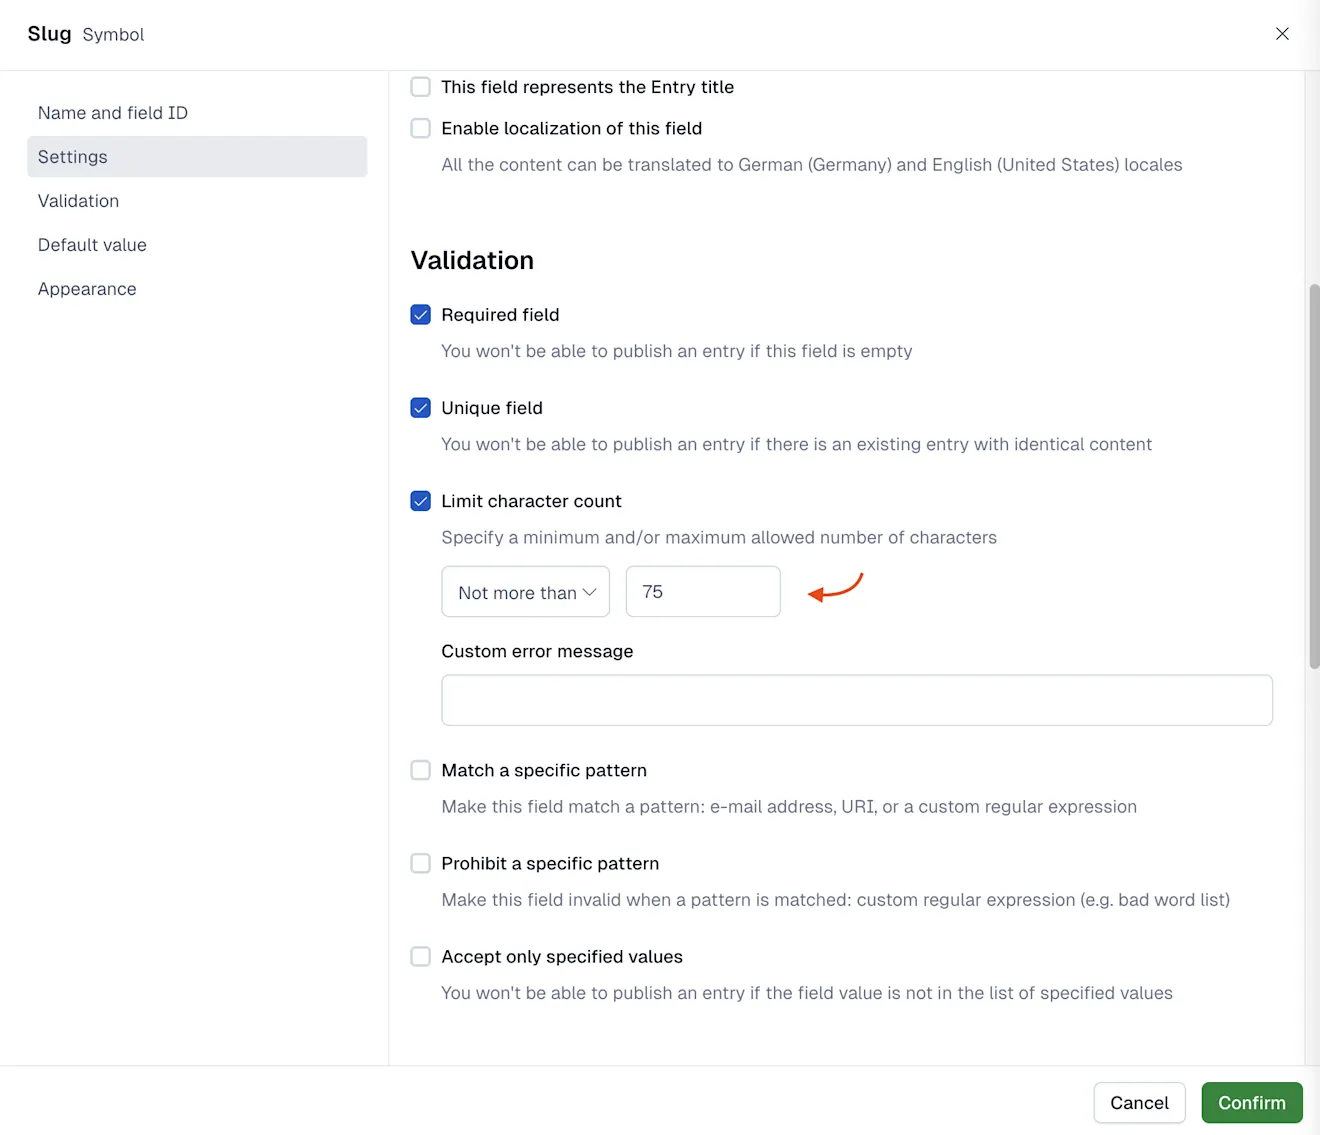Enable Prohibit a specific pattern
This screenshot has width=1320, height=1135.
[x=421, y=863]
